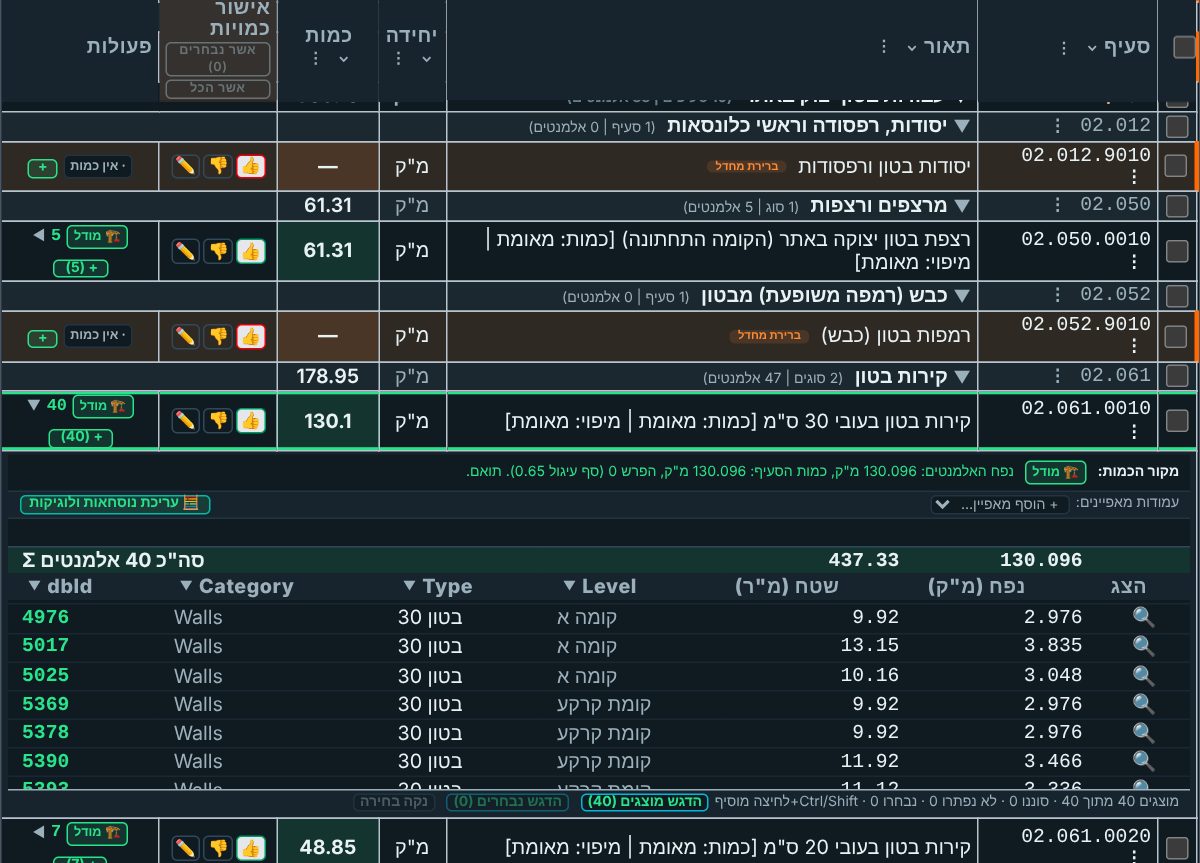Check the group 02.061 checkbox
The width and height of the screenshot is (1200, 863).
1177,376
